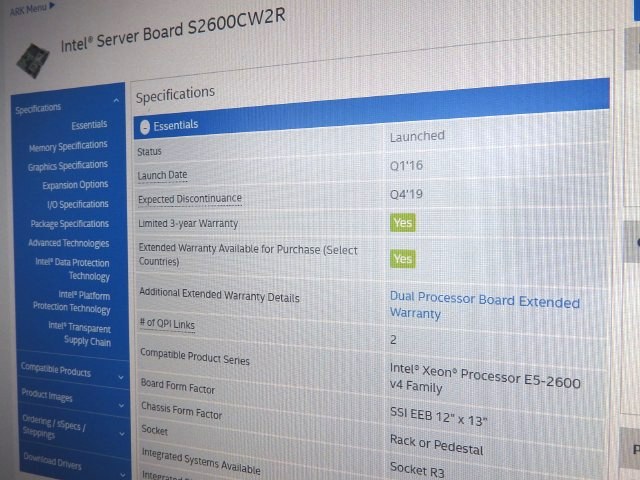Click the Socket R3 value
This screenshot has height=480, width=640.
click(417, 469)
